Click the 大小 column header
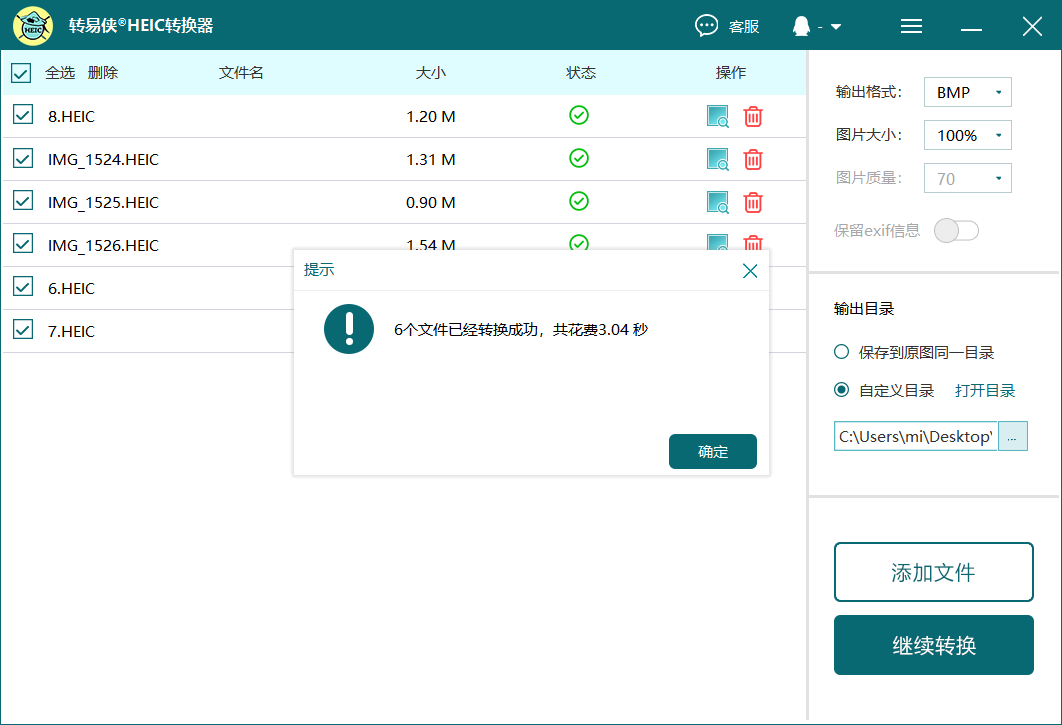This screenshot has height=725, width=1062. coord(431,72)
